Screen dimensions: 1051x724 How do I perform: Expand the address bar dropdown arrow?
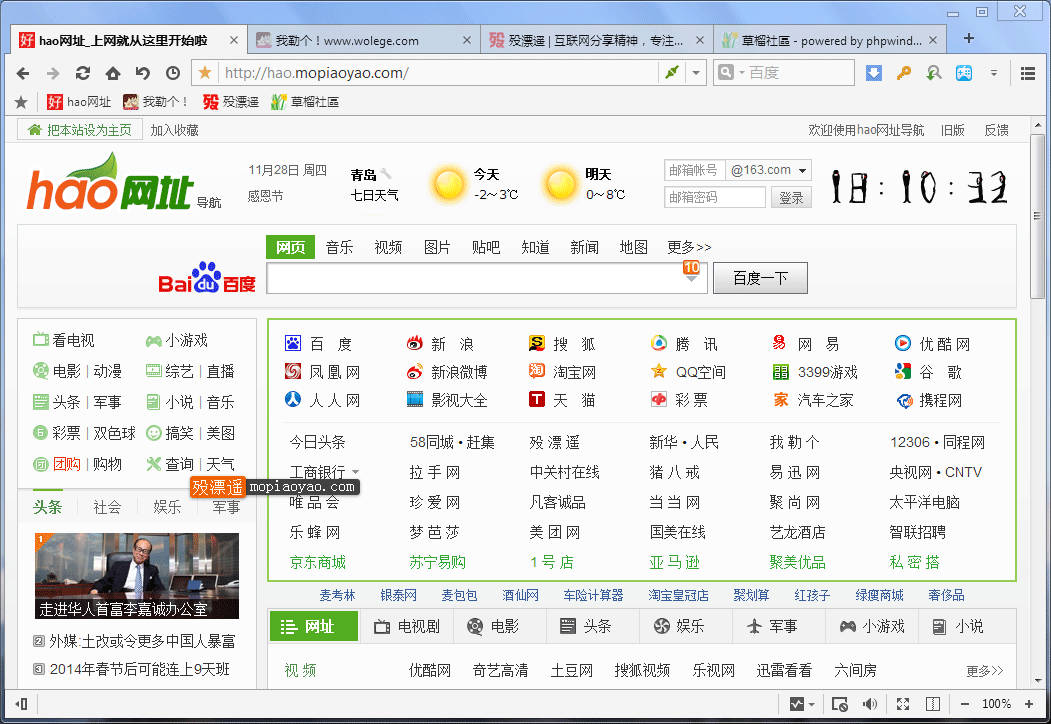[x=696, y=72]
